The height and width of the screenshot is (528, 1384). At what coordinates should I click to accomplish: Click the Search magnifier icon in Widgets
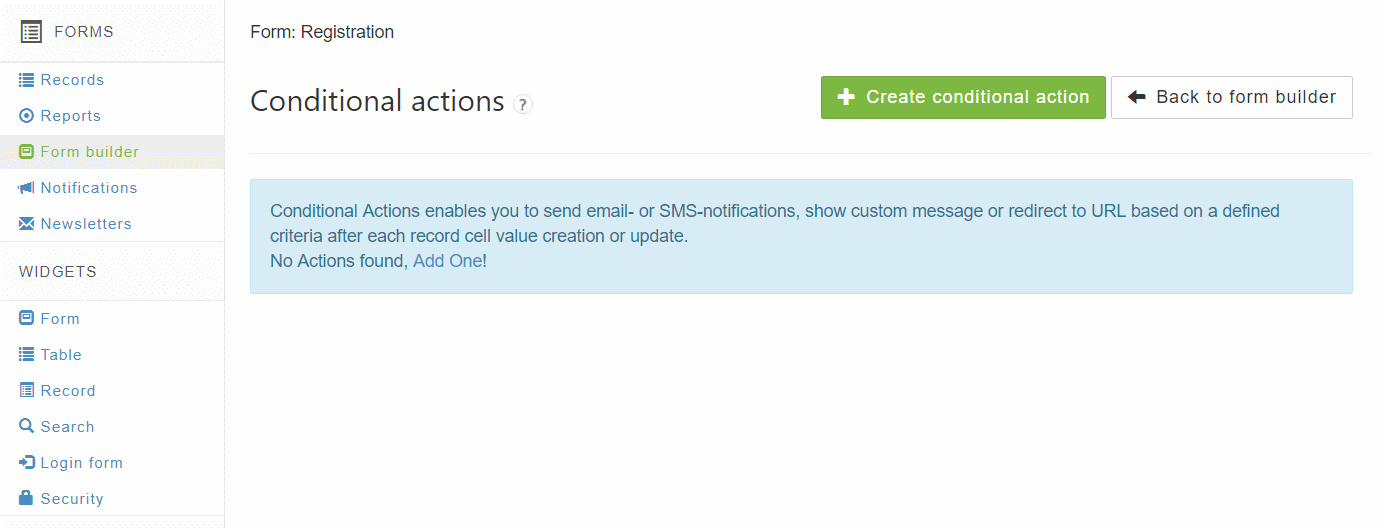tap(27, 427)
